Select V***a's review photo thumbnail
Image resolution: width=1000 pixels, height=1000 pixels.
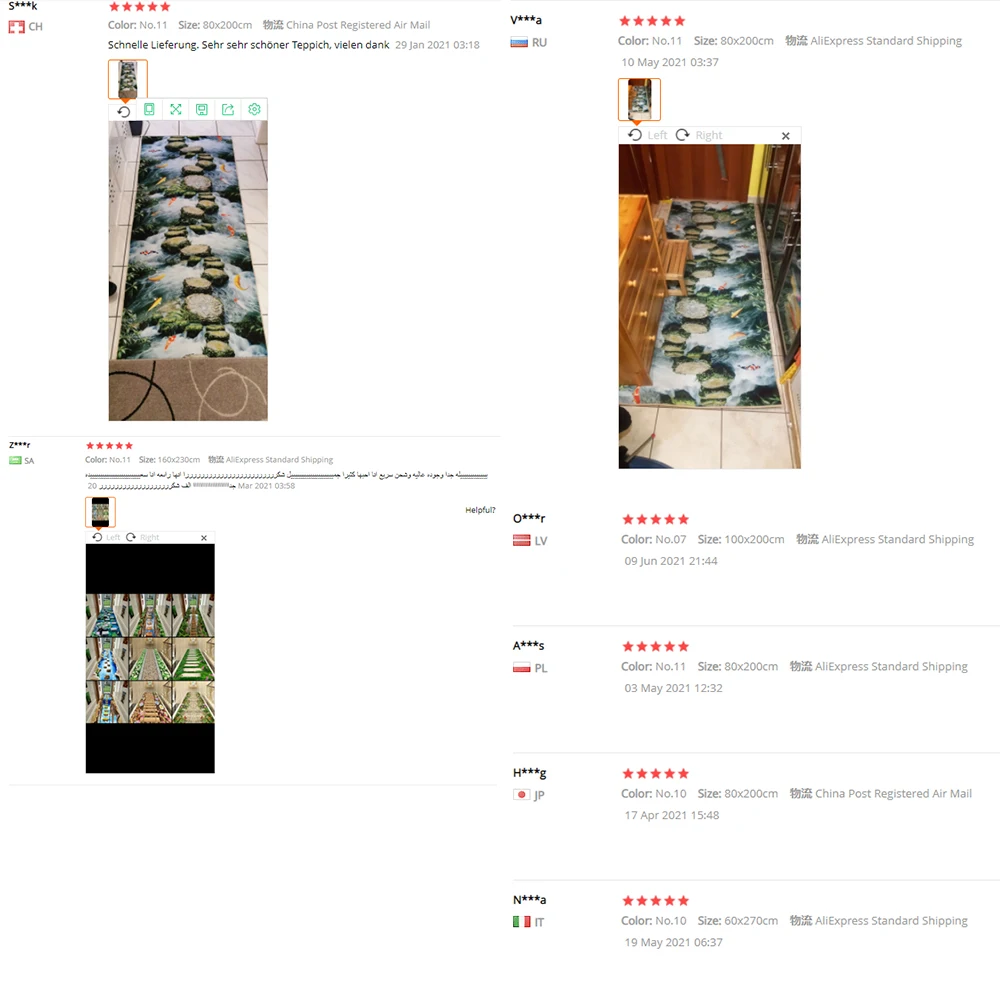639,99
